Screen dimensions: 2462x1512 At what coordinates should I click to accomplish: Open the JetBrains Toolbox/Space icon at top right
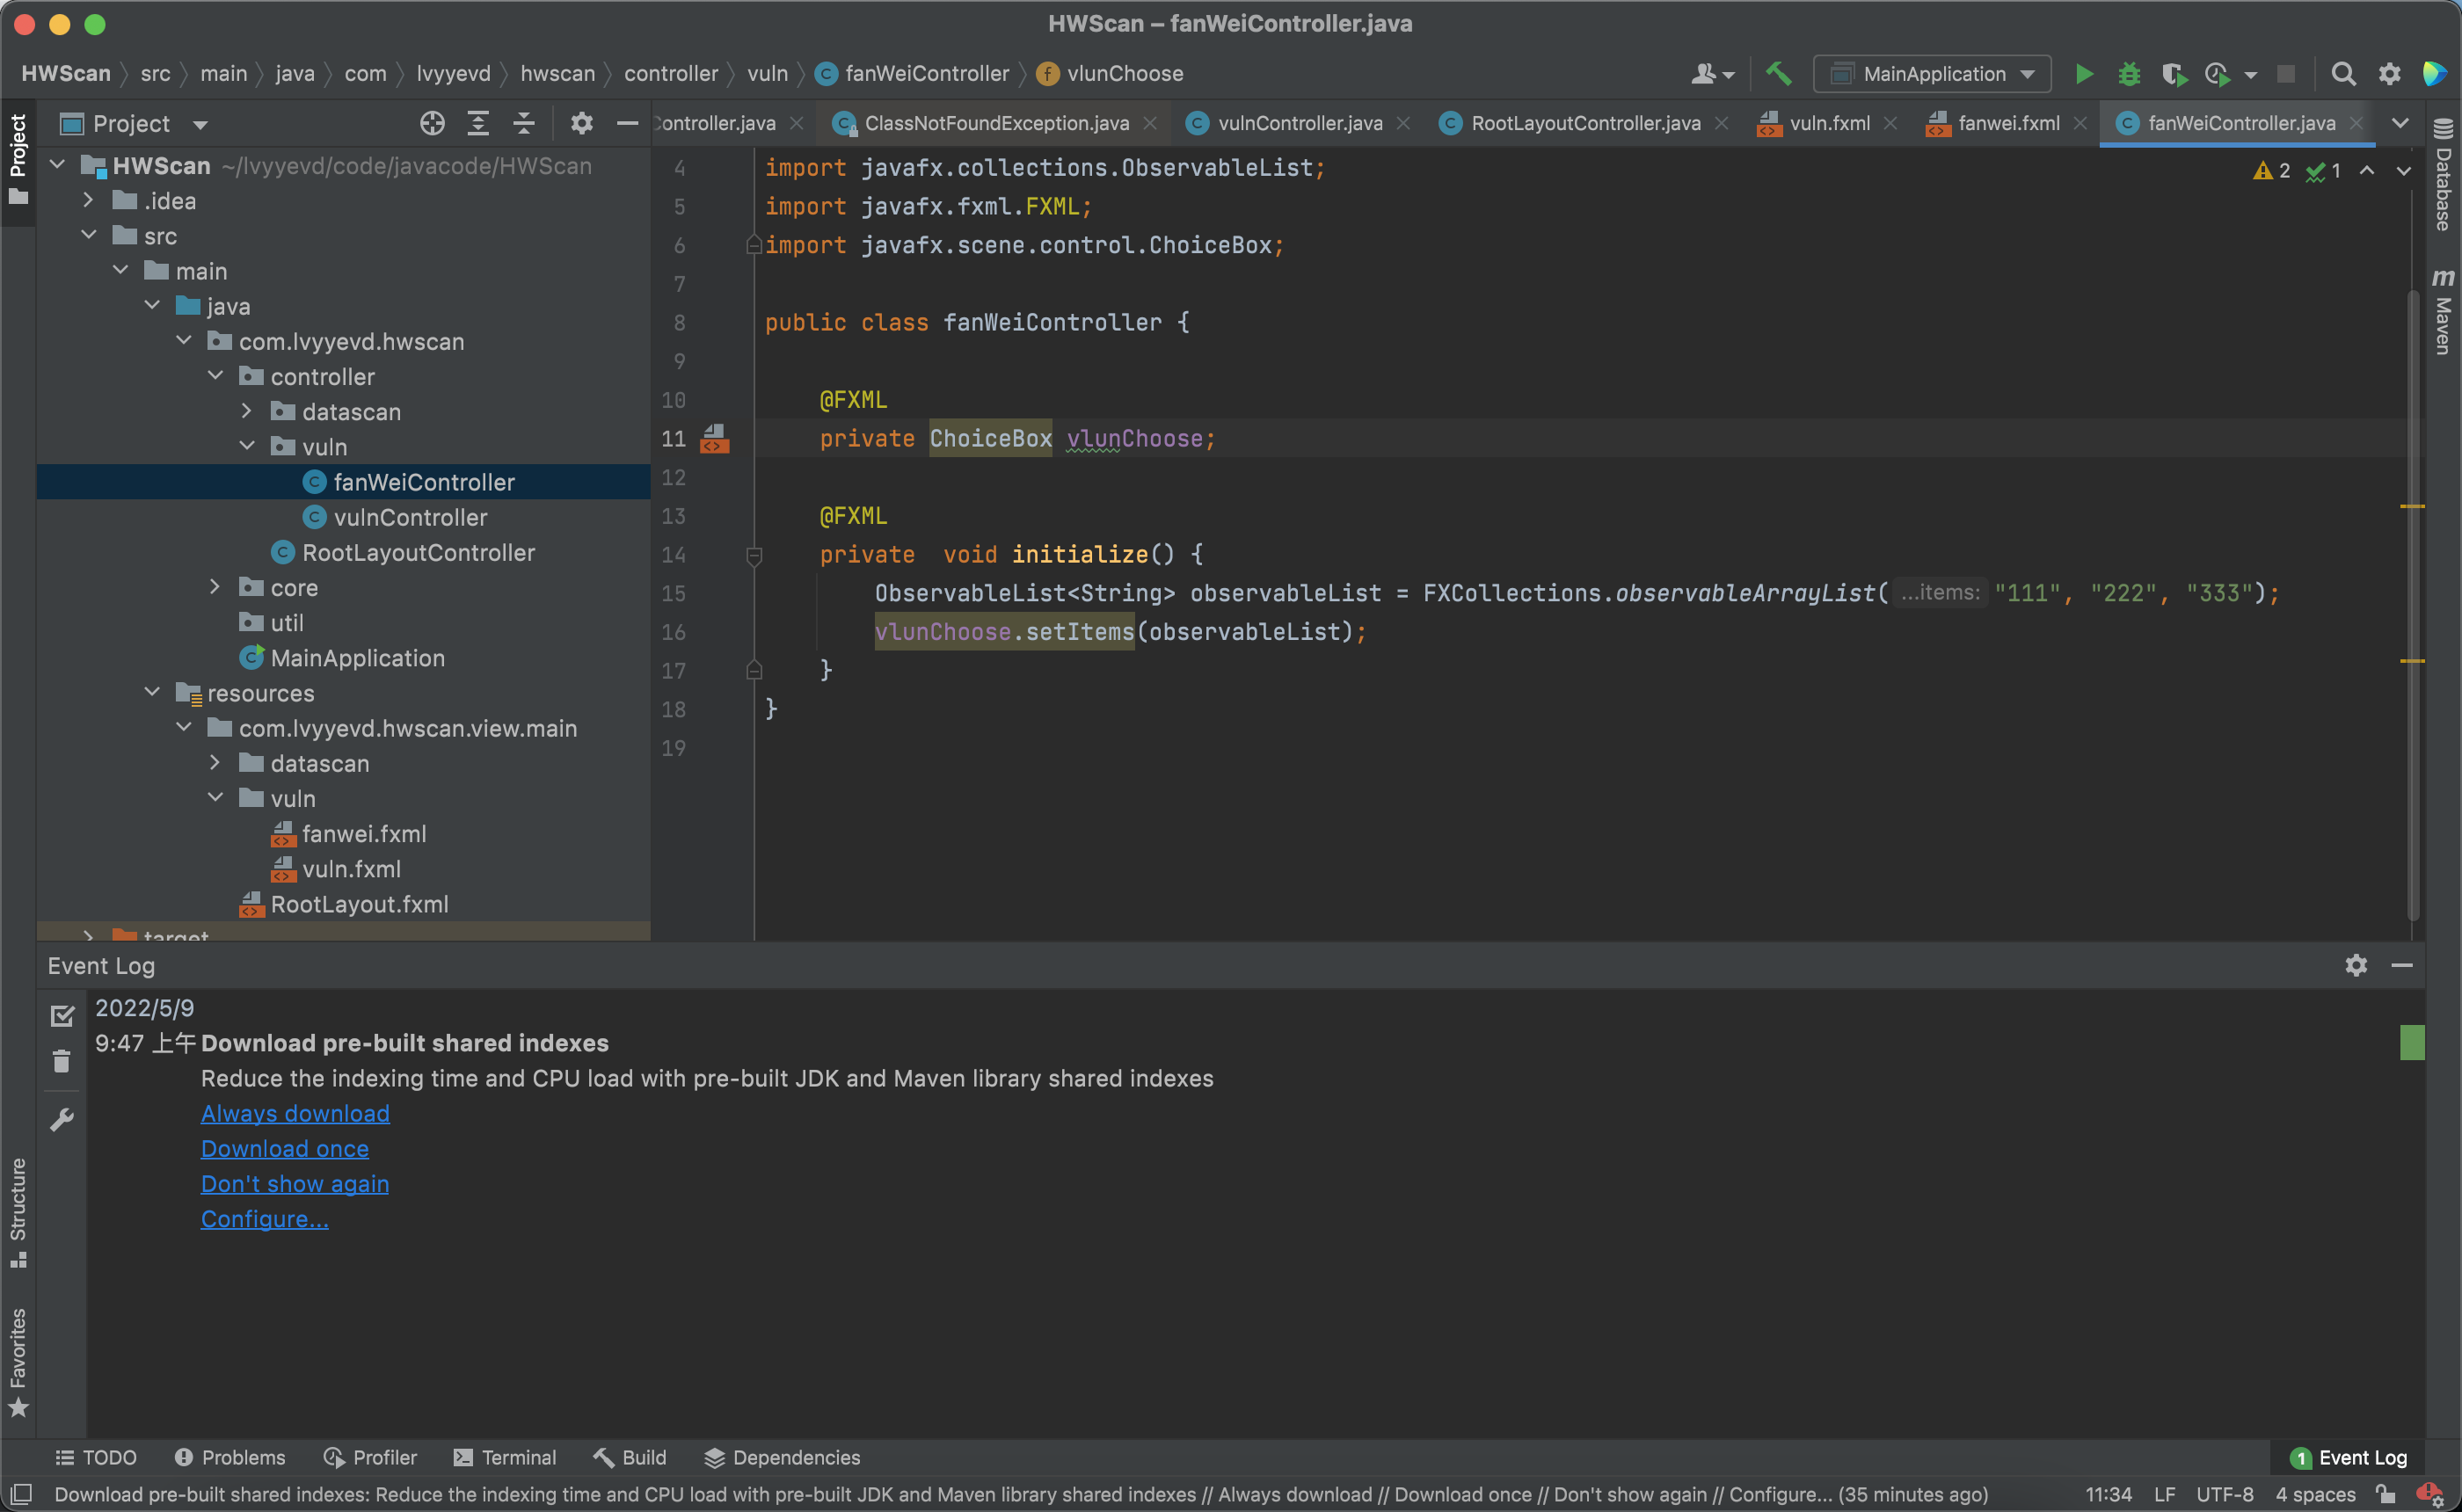coord(2434,74)
